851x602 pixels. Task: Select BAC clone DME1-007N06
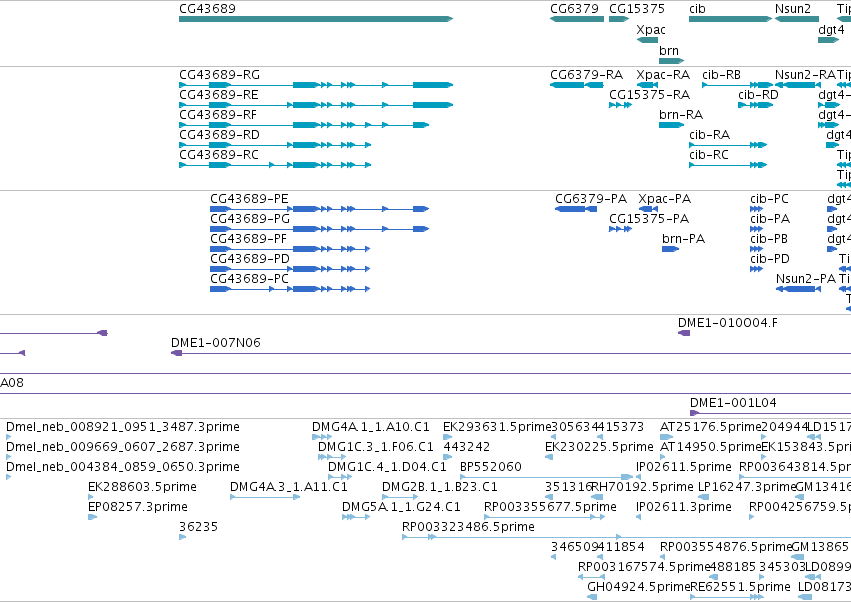click(x=511, y=353)
